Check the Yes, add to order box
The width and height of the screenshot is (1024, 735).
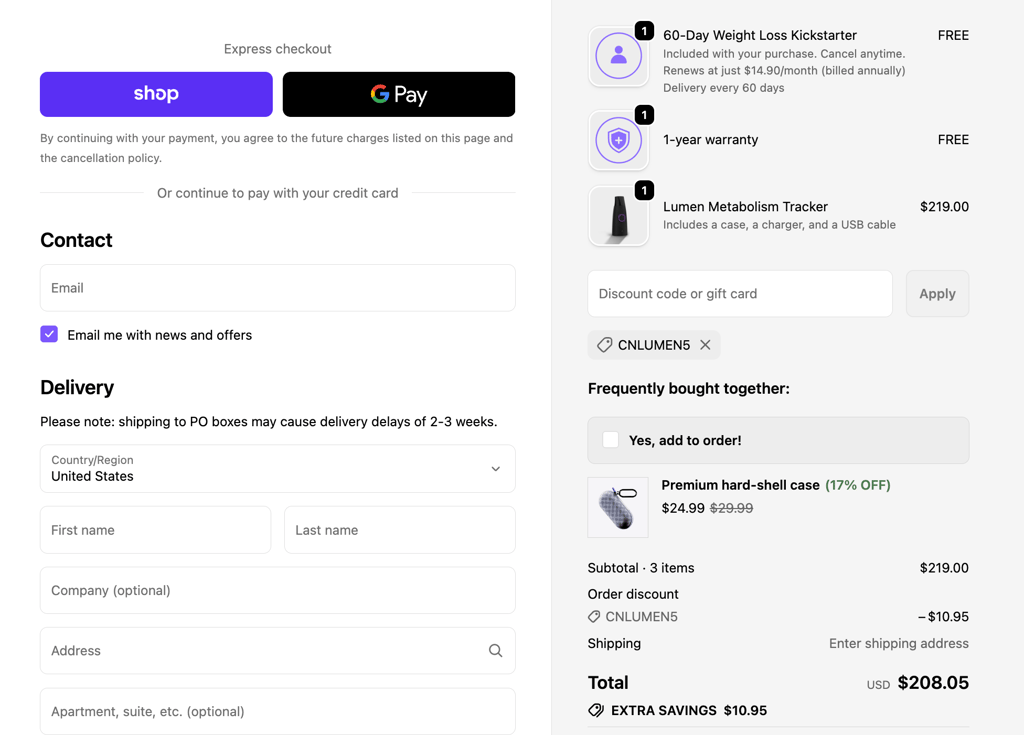[x=611, y=440]
